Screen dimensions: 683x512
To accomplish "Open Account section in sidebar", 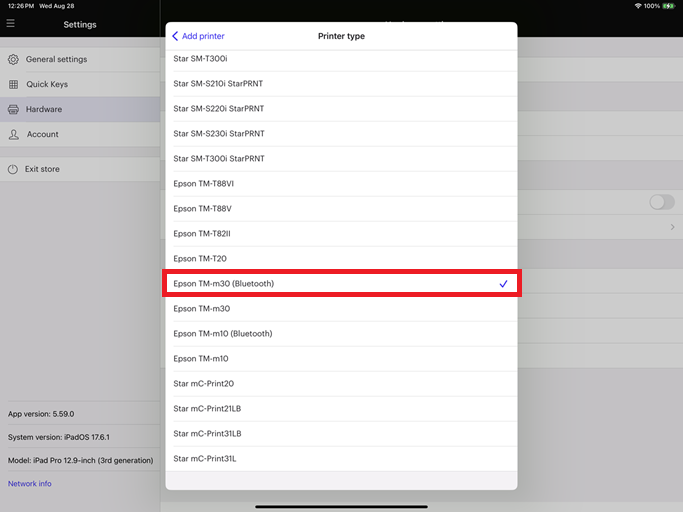I will pos(80,134).
